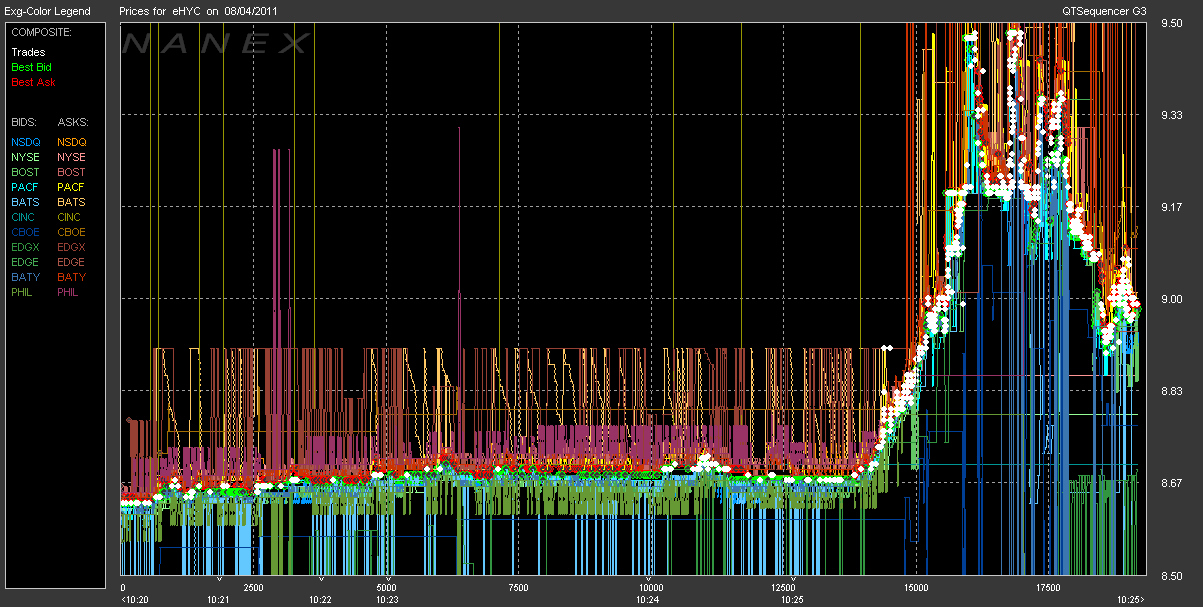
Task: Click the 9.00 price axis label
Action: [x=1172, y=299]
